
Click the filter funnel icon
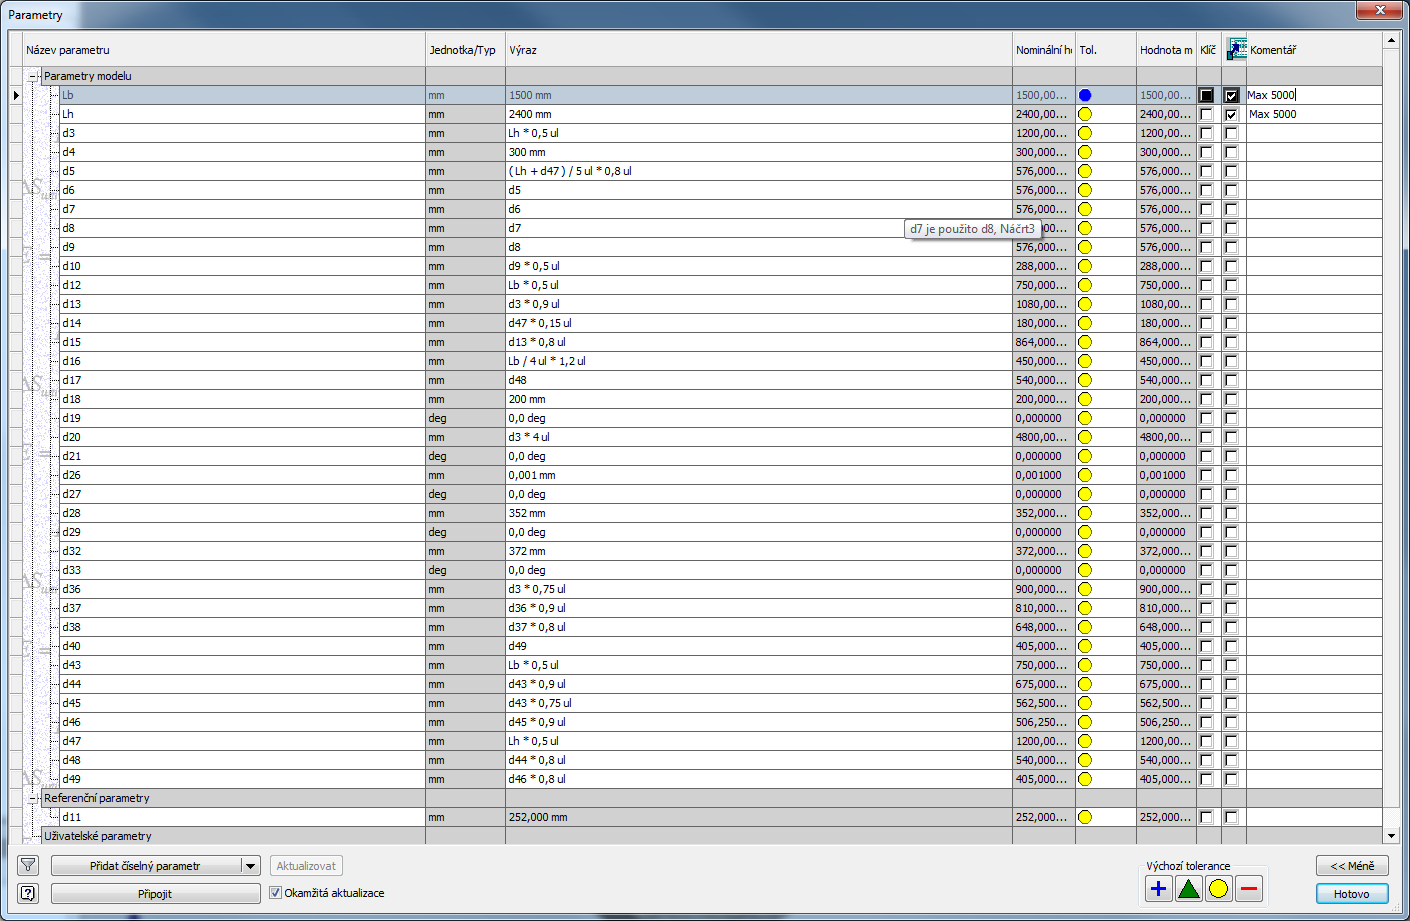pyautogui.click(x=28, y=866)
